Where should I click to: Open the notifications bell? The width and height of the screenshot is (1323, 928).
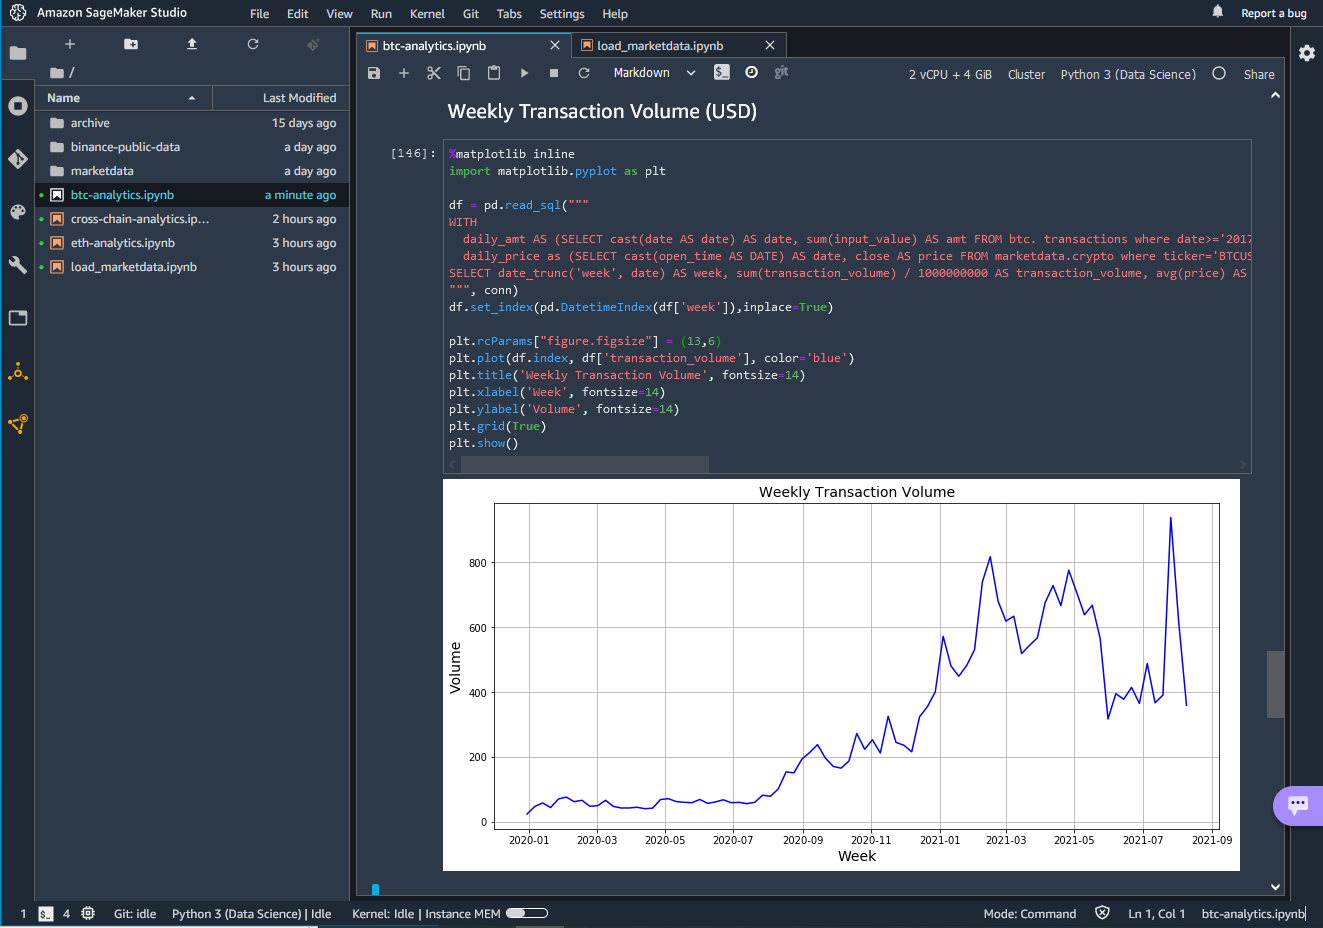click(1217, 12)
